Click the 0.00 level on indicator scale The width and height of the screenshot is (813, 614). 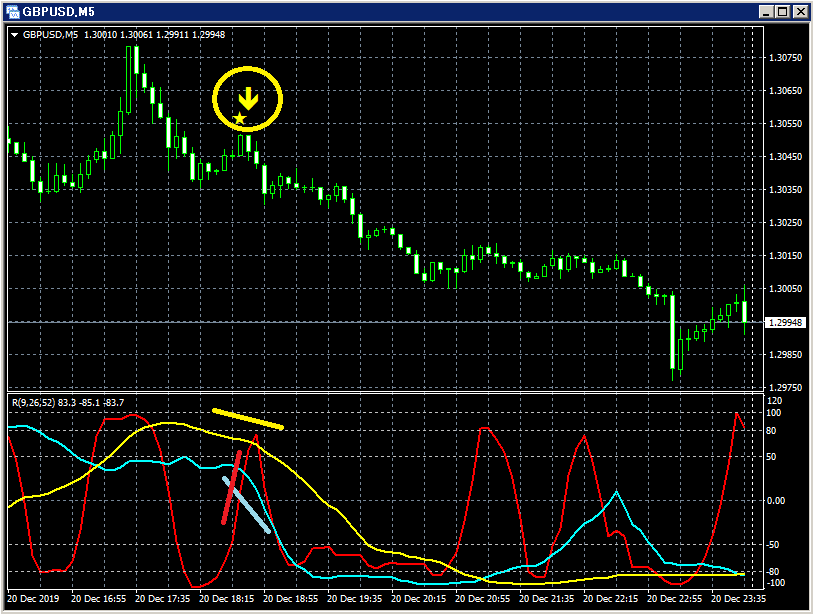tap(776, 501)
